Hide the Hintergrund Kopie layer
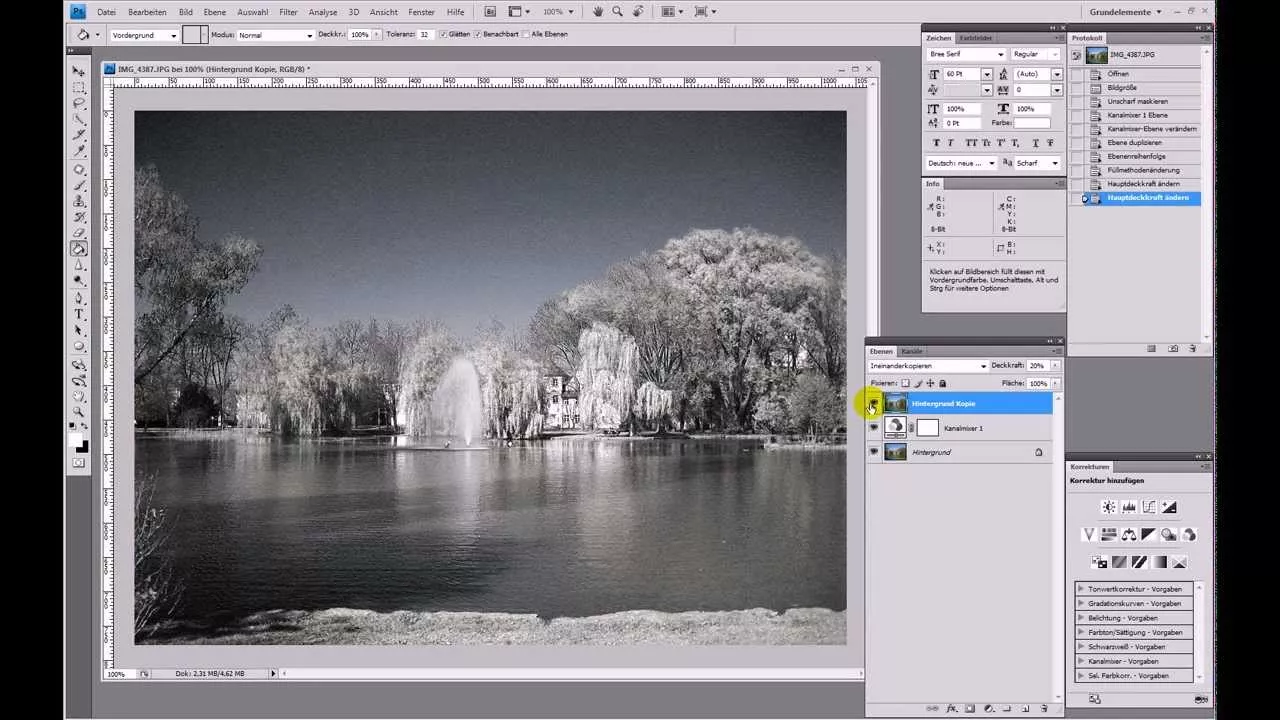This screenshot has height=720, width=1280. 873,403
